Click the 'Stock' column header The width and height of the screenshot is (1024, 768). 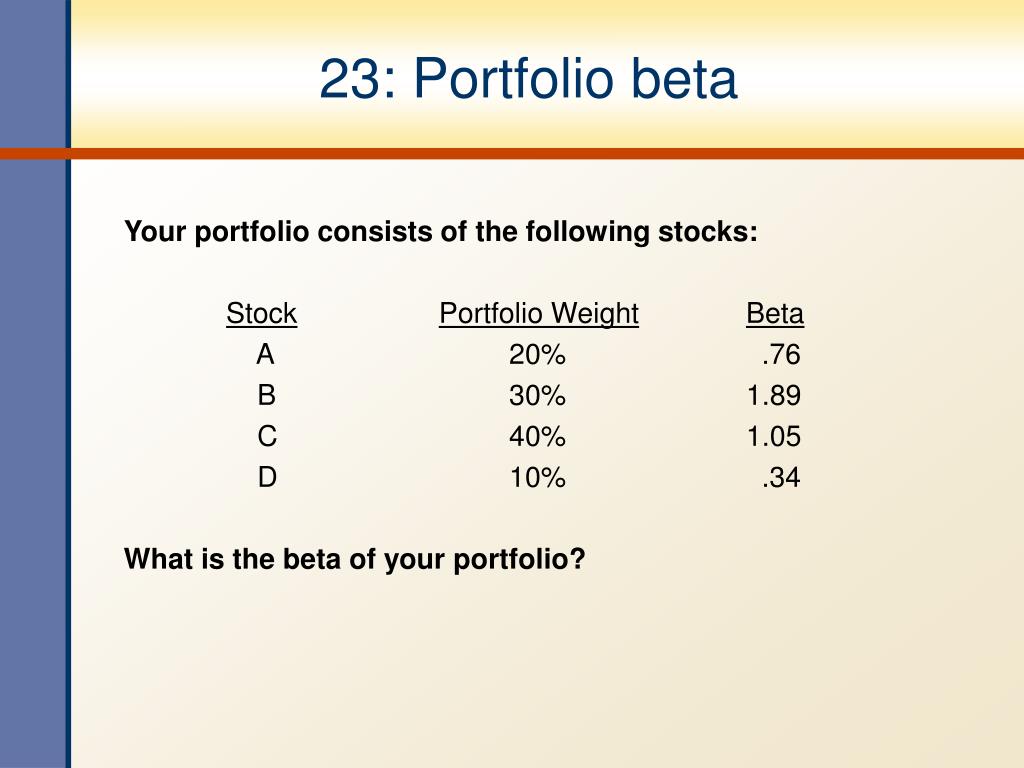(x=261, y=313)
